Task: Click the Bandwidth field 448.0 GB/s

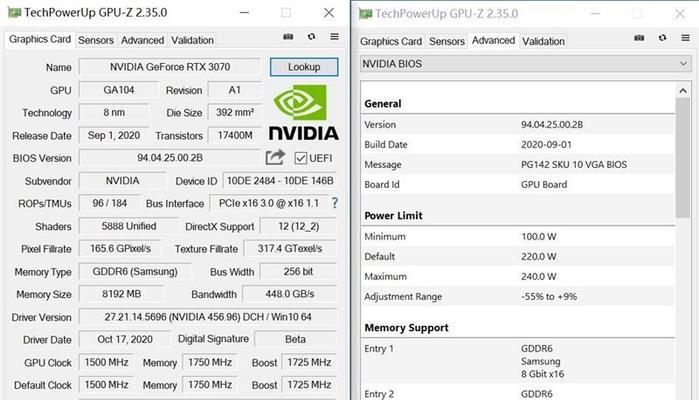Action: (290, 294)
